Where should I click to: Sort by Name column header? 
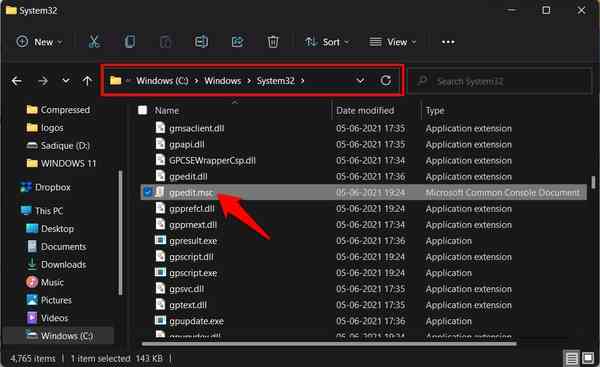[x=167, y=111]
